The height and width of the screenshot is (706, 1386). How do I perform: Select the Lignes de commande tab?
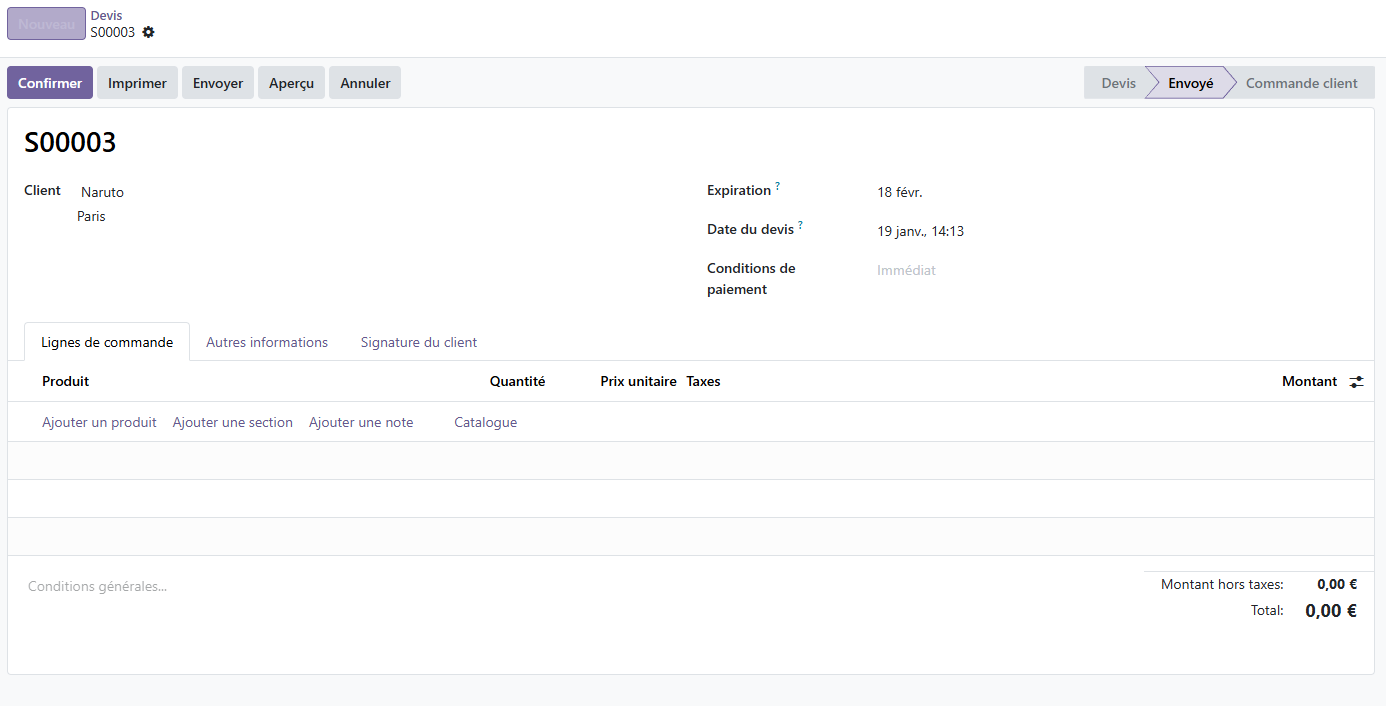click(x=107, y=342)
